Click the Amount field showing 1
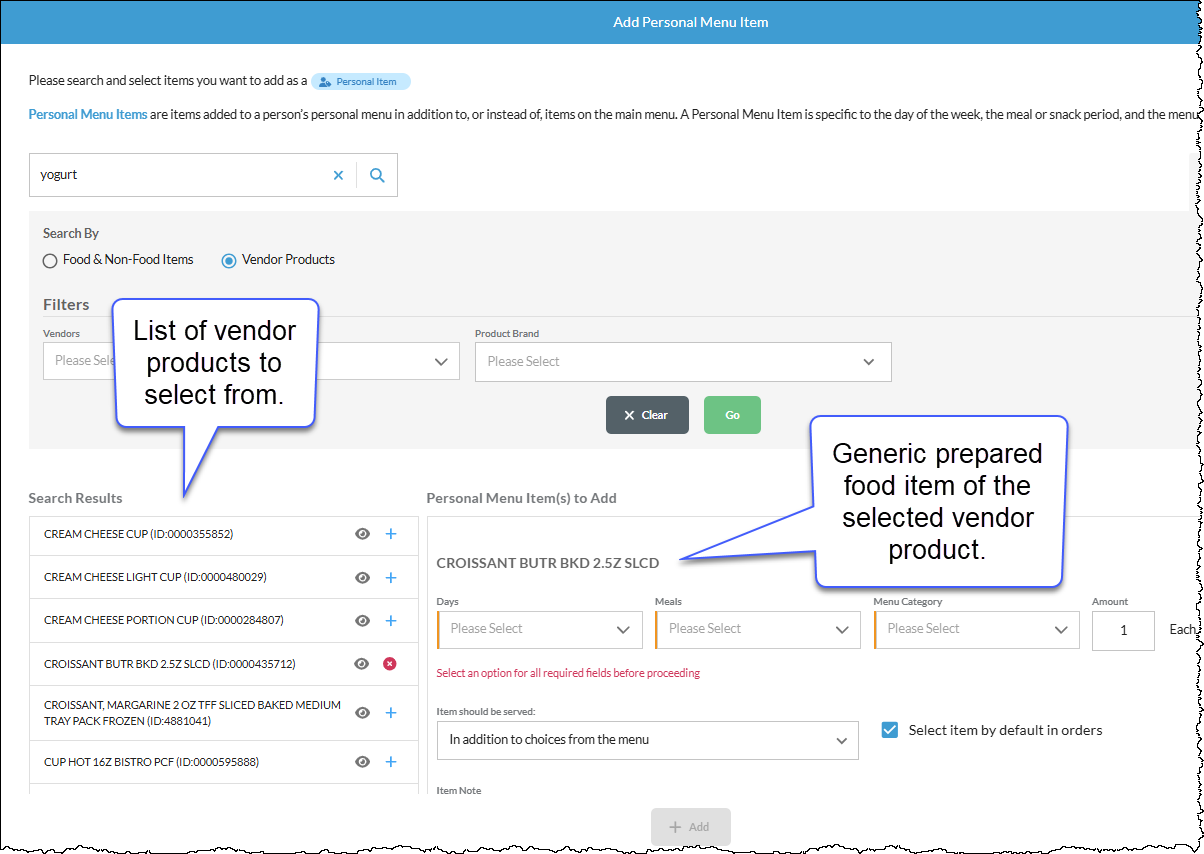This screenshot has width=1204, height=854. (x=1123, y=631)
